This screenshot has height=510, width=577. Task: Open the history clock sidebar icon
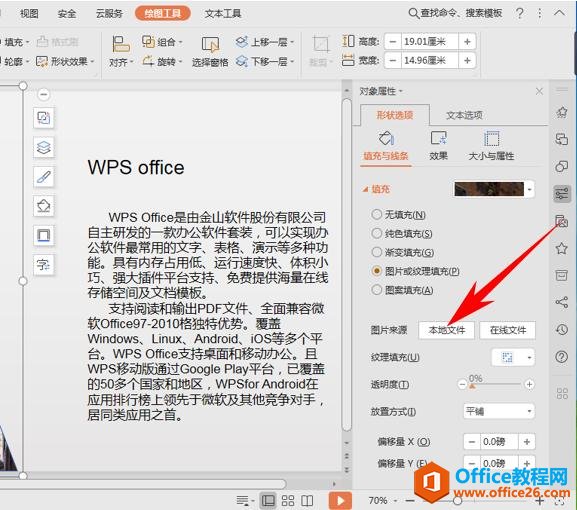pos(562,330)
